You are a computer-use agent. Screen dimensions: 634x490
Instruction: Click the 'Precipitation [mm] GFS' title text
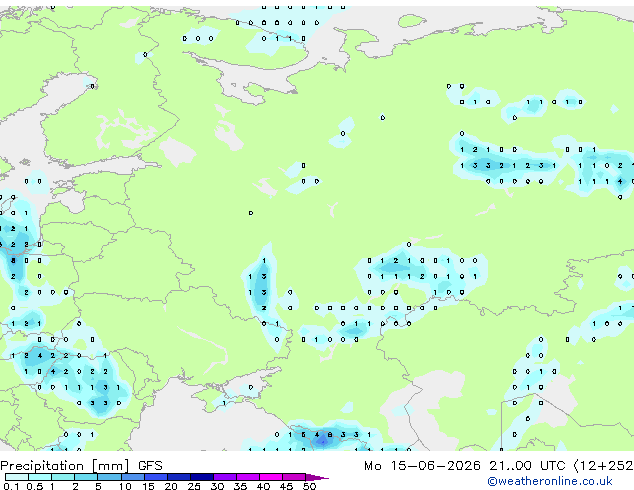(81, 466)
